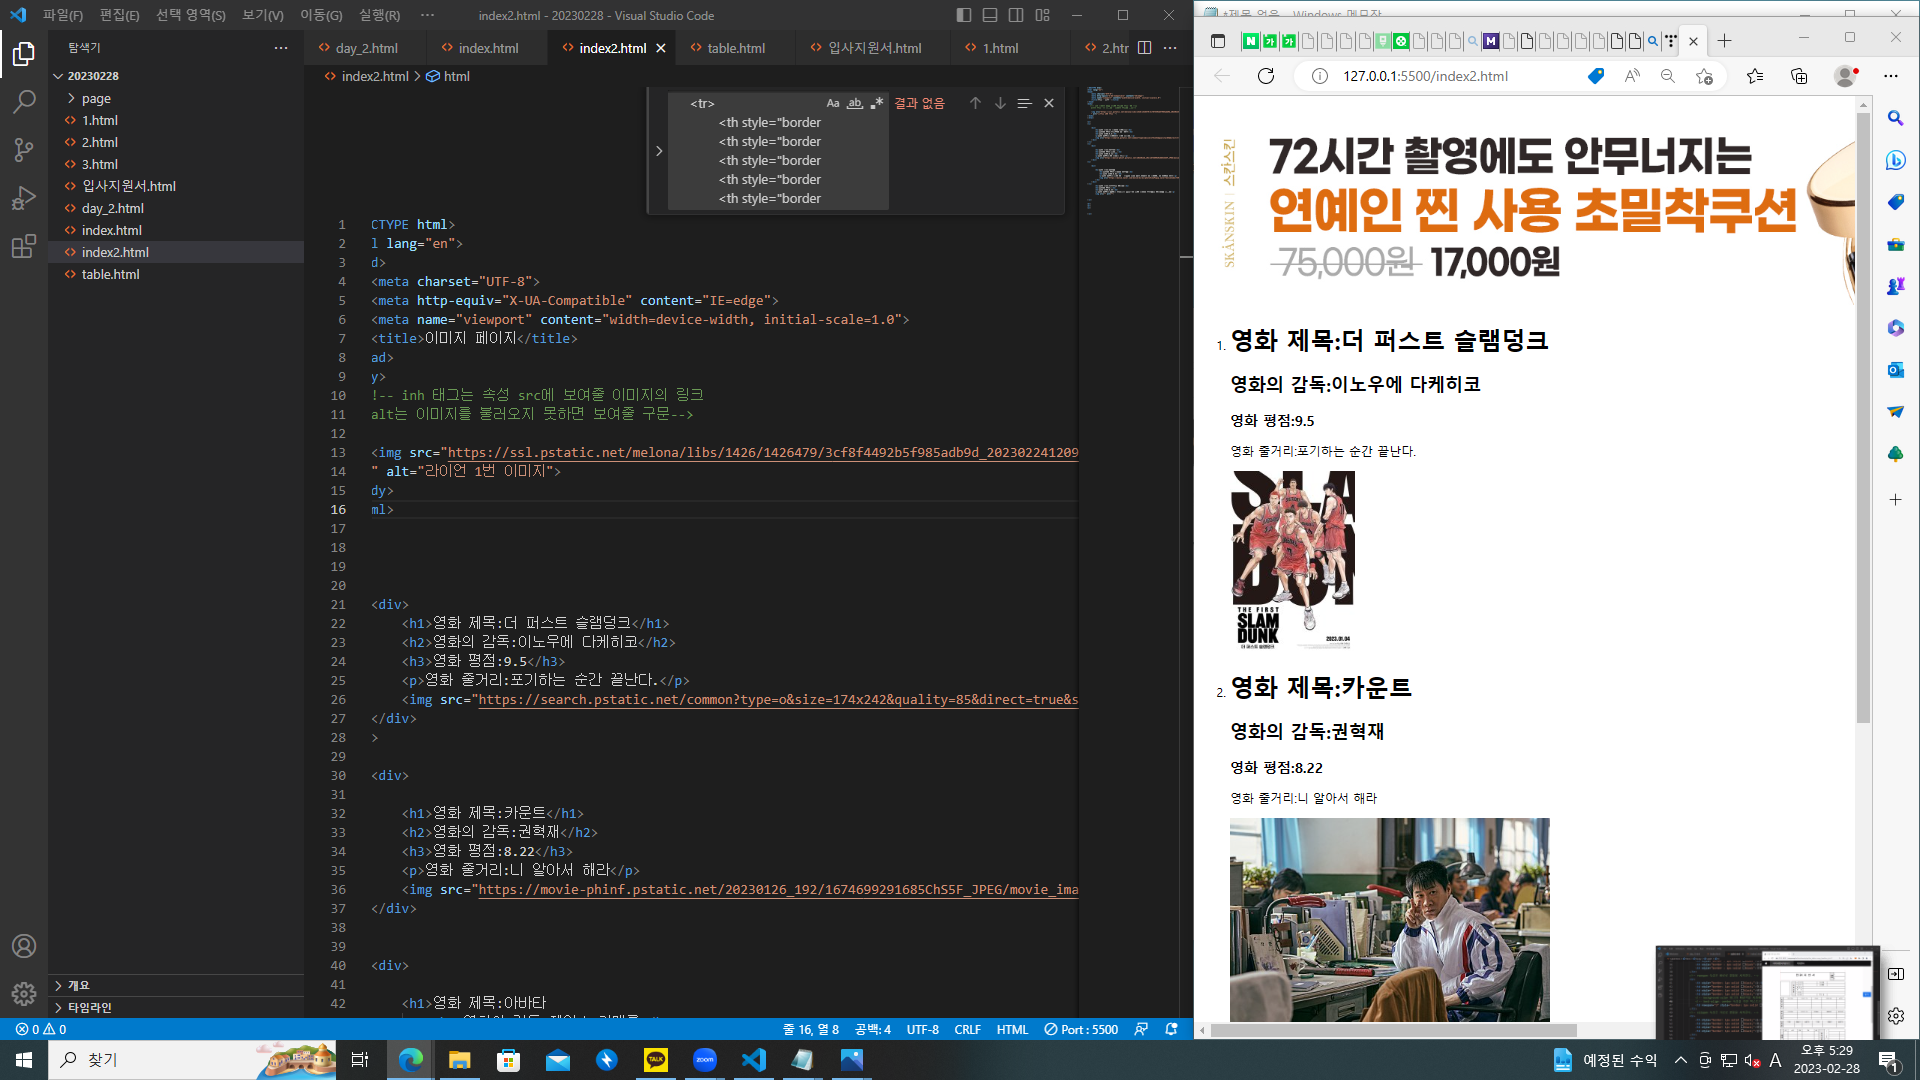This screenshot has width=1920, height=1080.
Task: Expand the 개요 outline section
Action: 78,985
